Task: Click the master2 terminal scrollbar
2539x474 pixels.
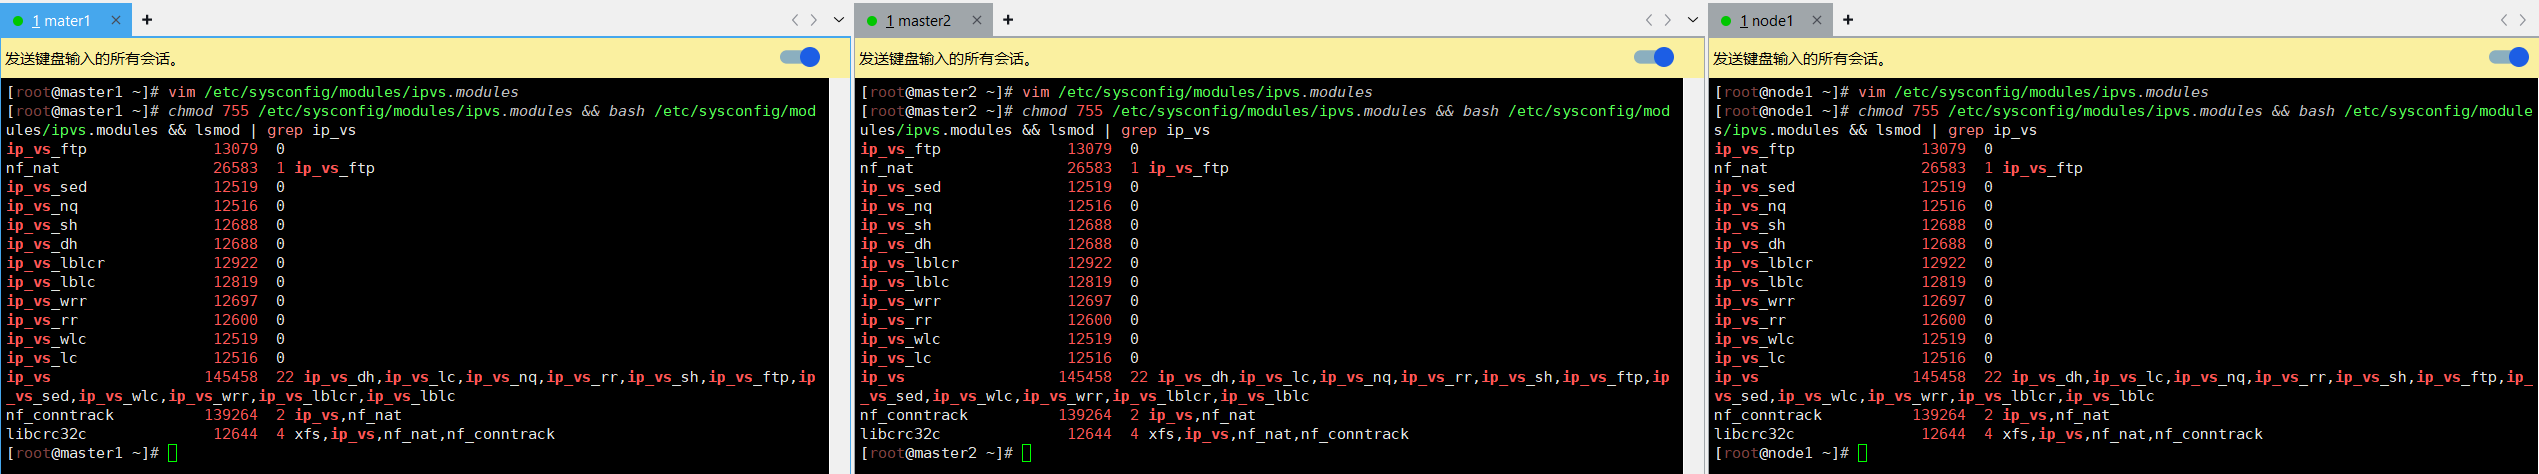Action: [1692, 276]
